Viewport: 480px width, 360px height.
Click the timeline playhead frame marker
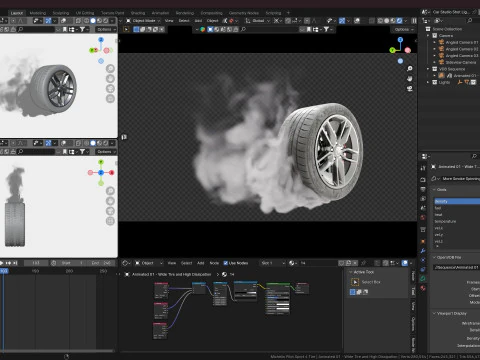(4, 271)
